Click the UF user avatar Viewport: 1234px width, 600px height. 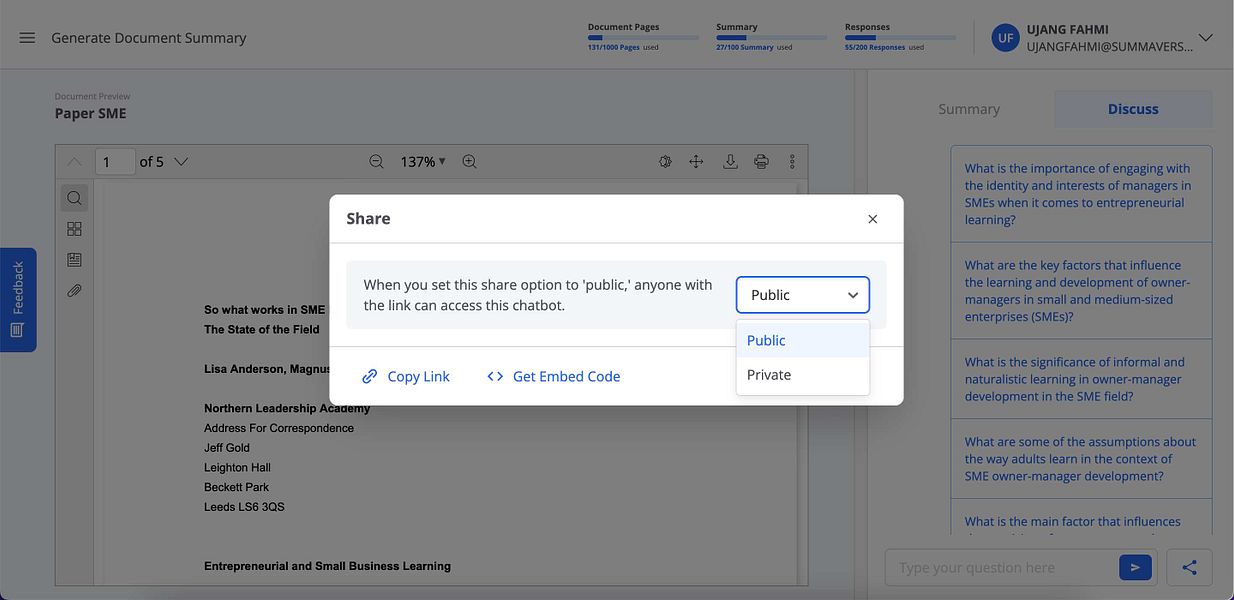point(1005,38)
